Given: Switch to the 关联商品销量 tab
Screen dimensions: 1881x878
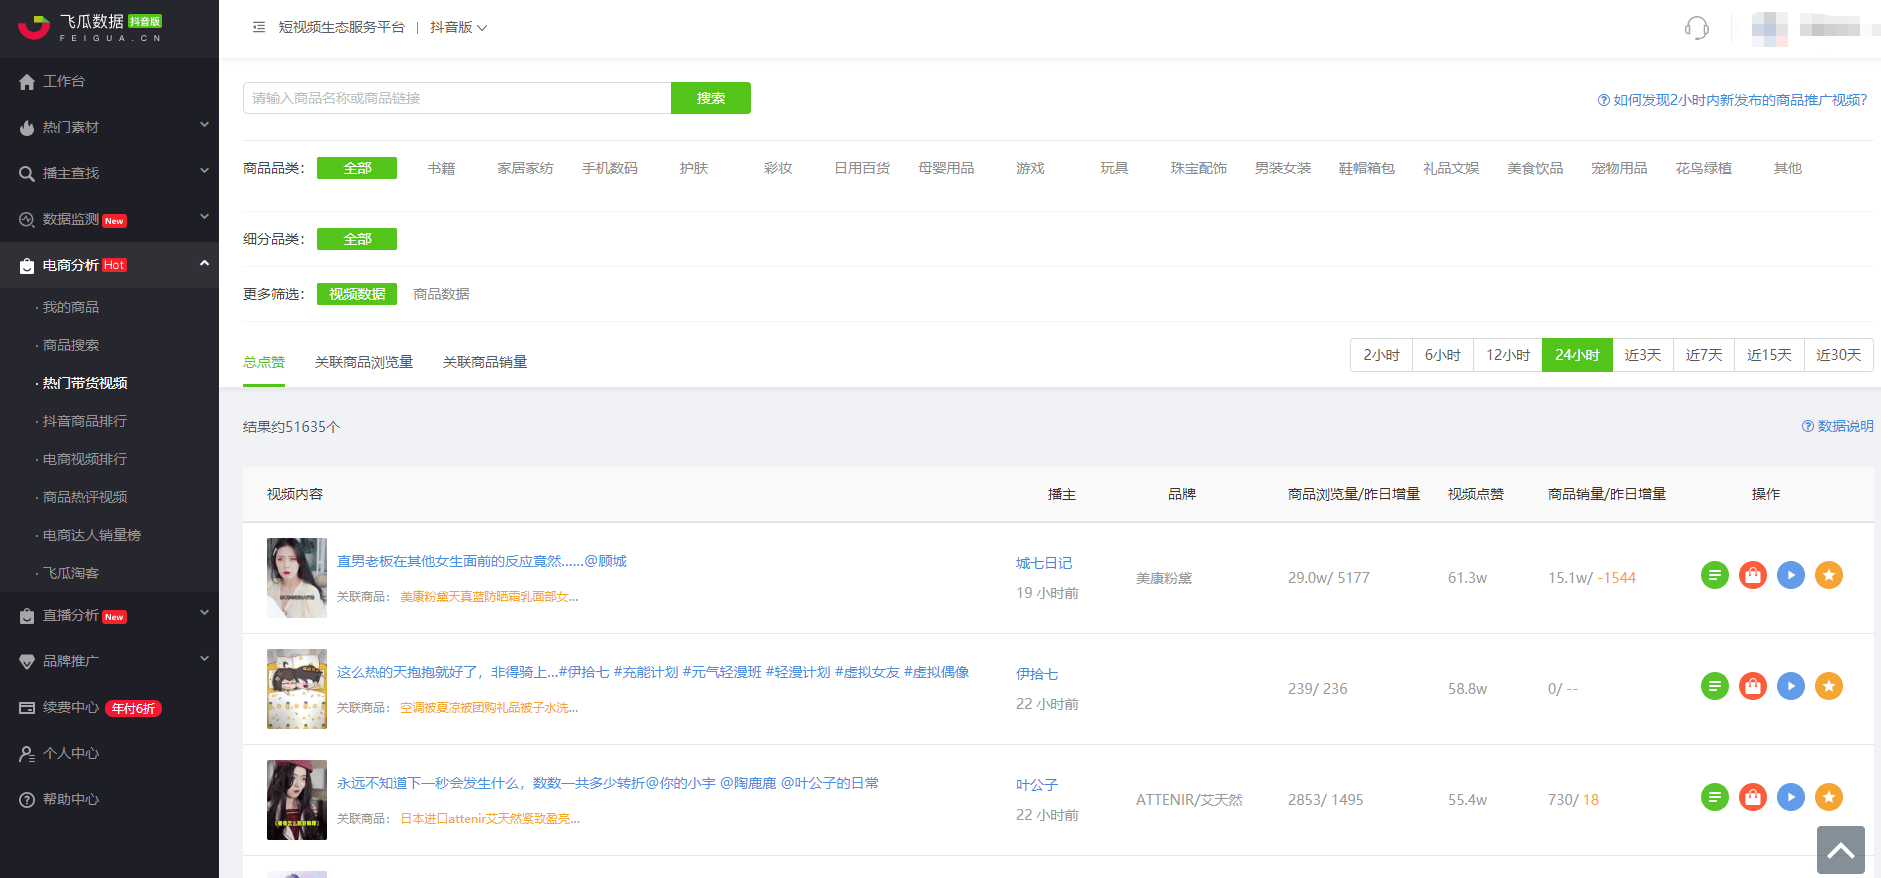Looking at the screenshot, I should point(484,362).
